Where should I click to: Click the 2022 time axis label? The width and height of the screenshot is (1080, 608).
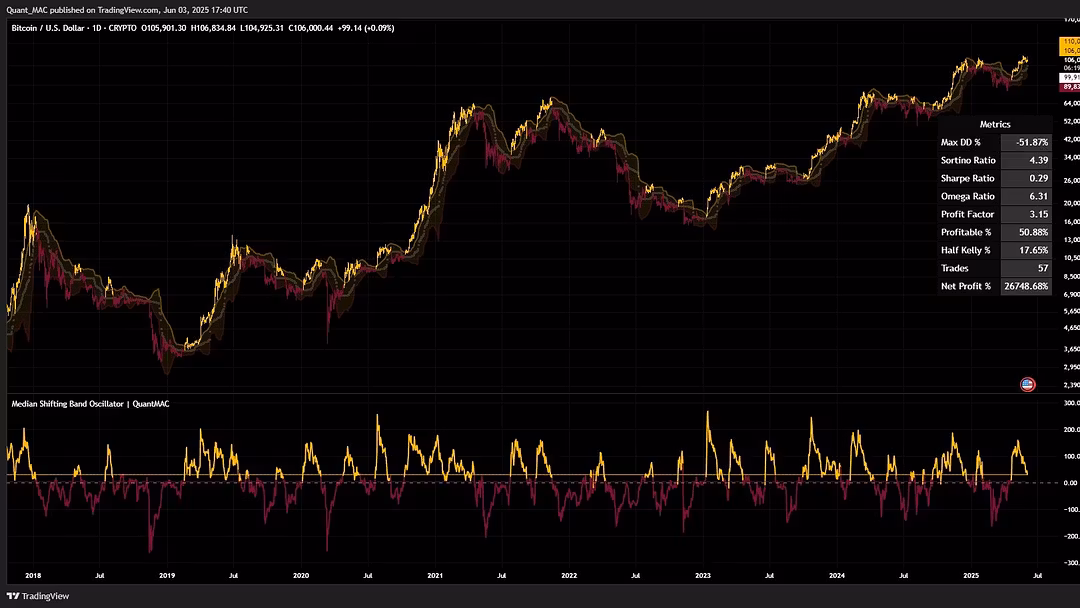click(x=569, y=576)
